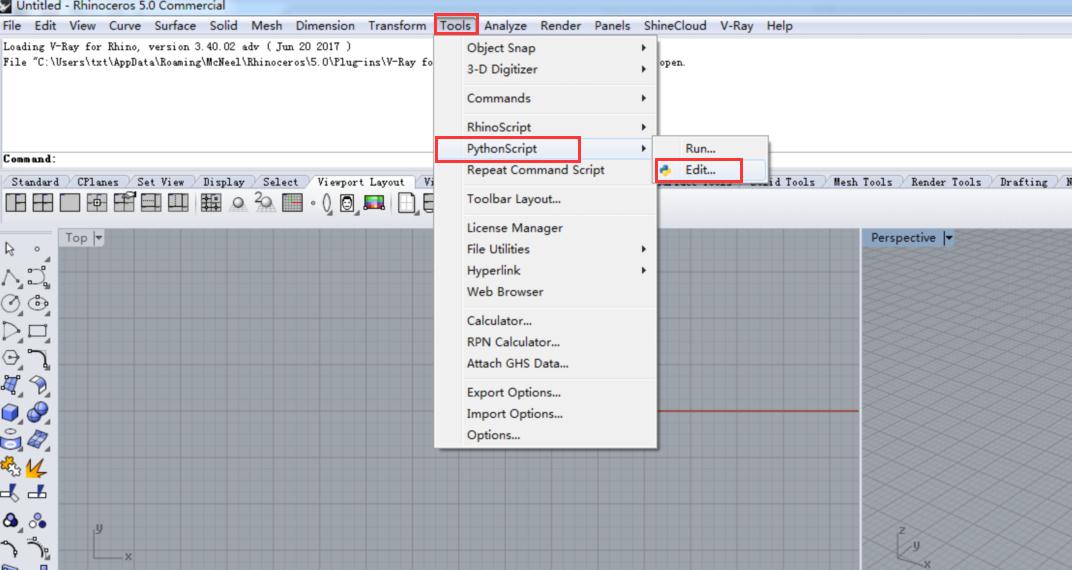Select the Polyline tool in left sidebar
Viewport: 1072px width, 570px height.
point(10,277)
